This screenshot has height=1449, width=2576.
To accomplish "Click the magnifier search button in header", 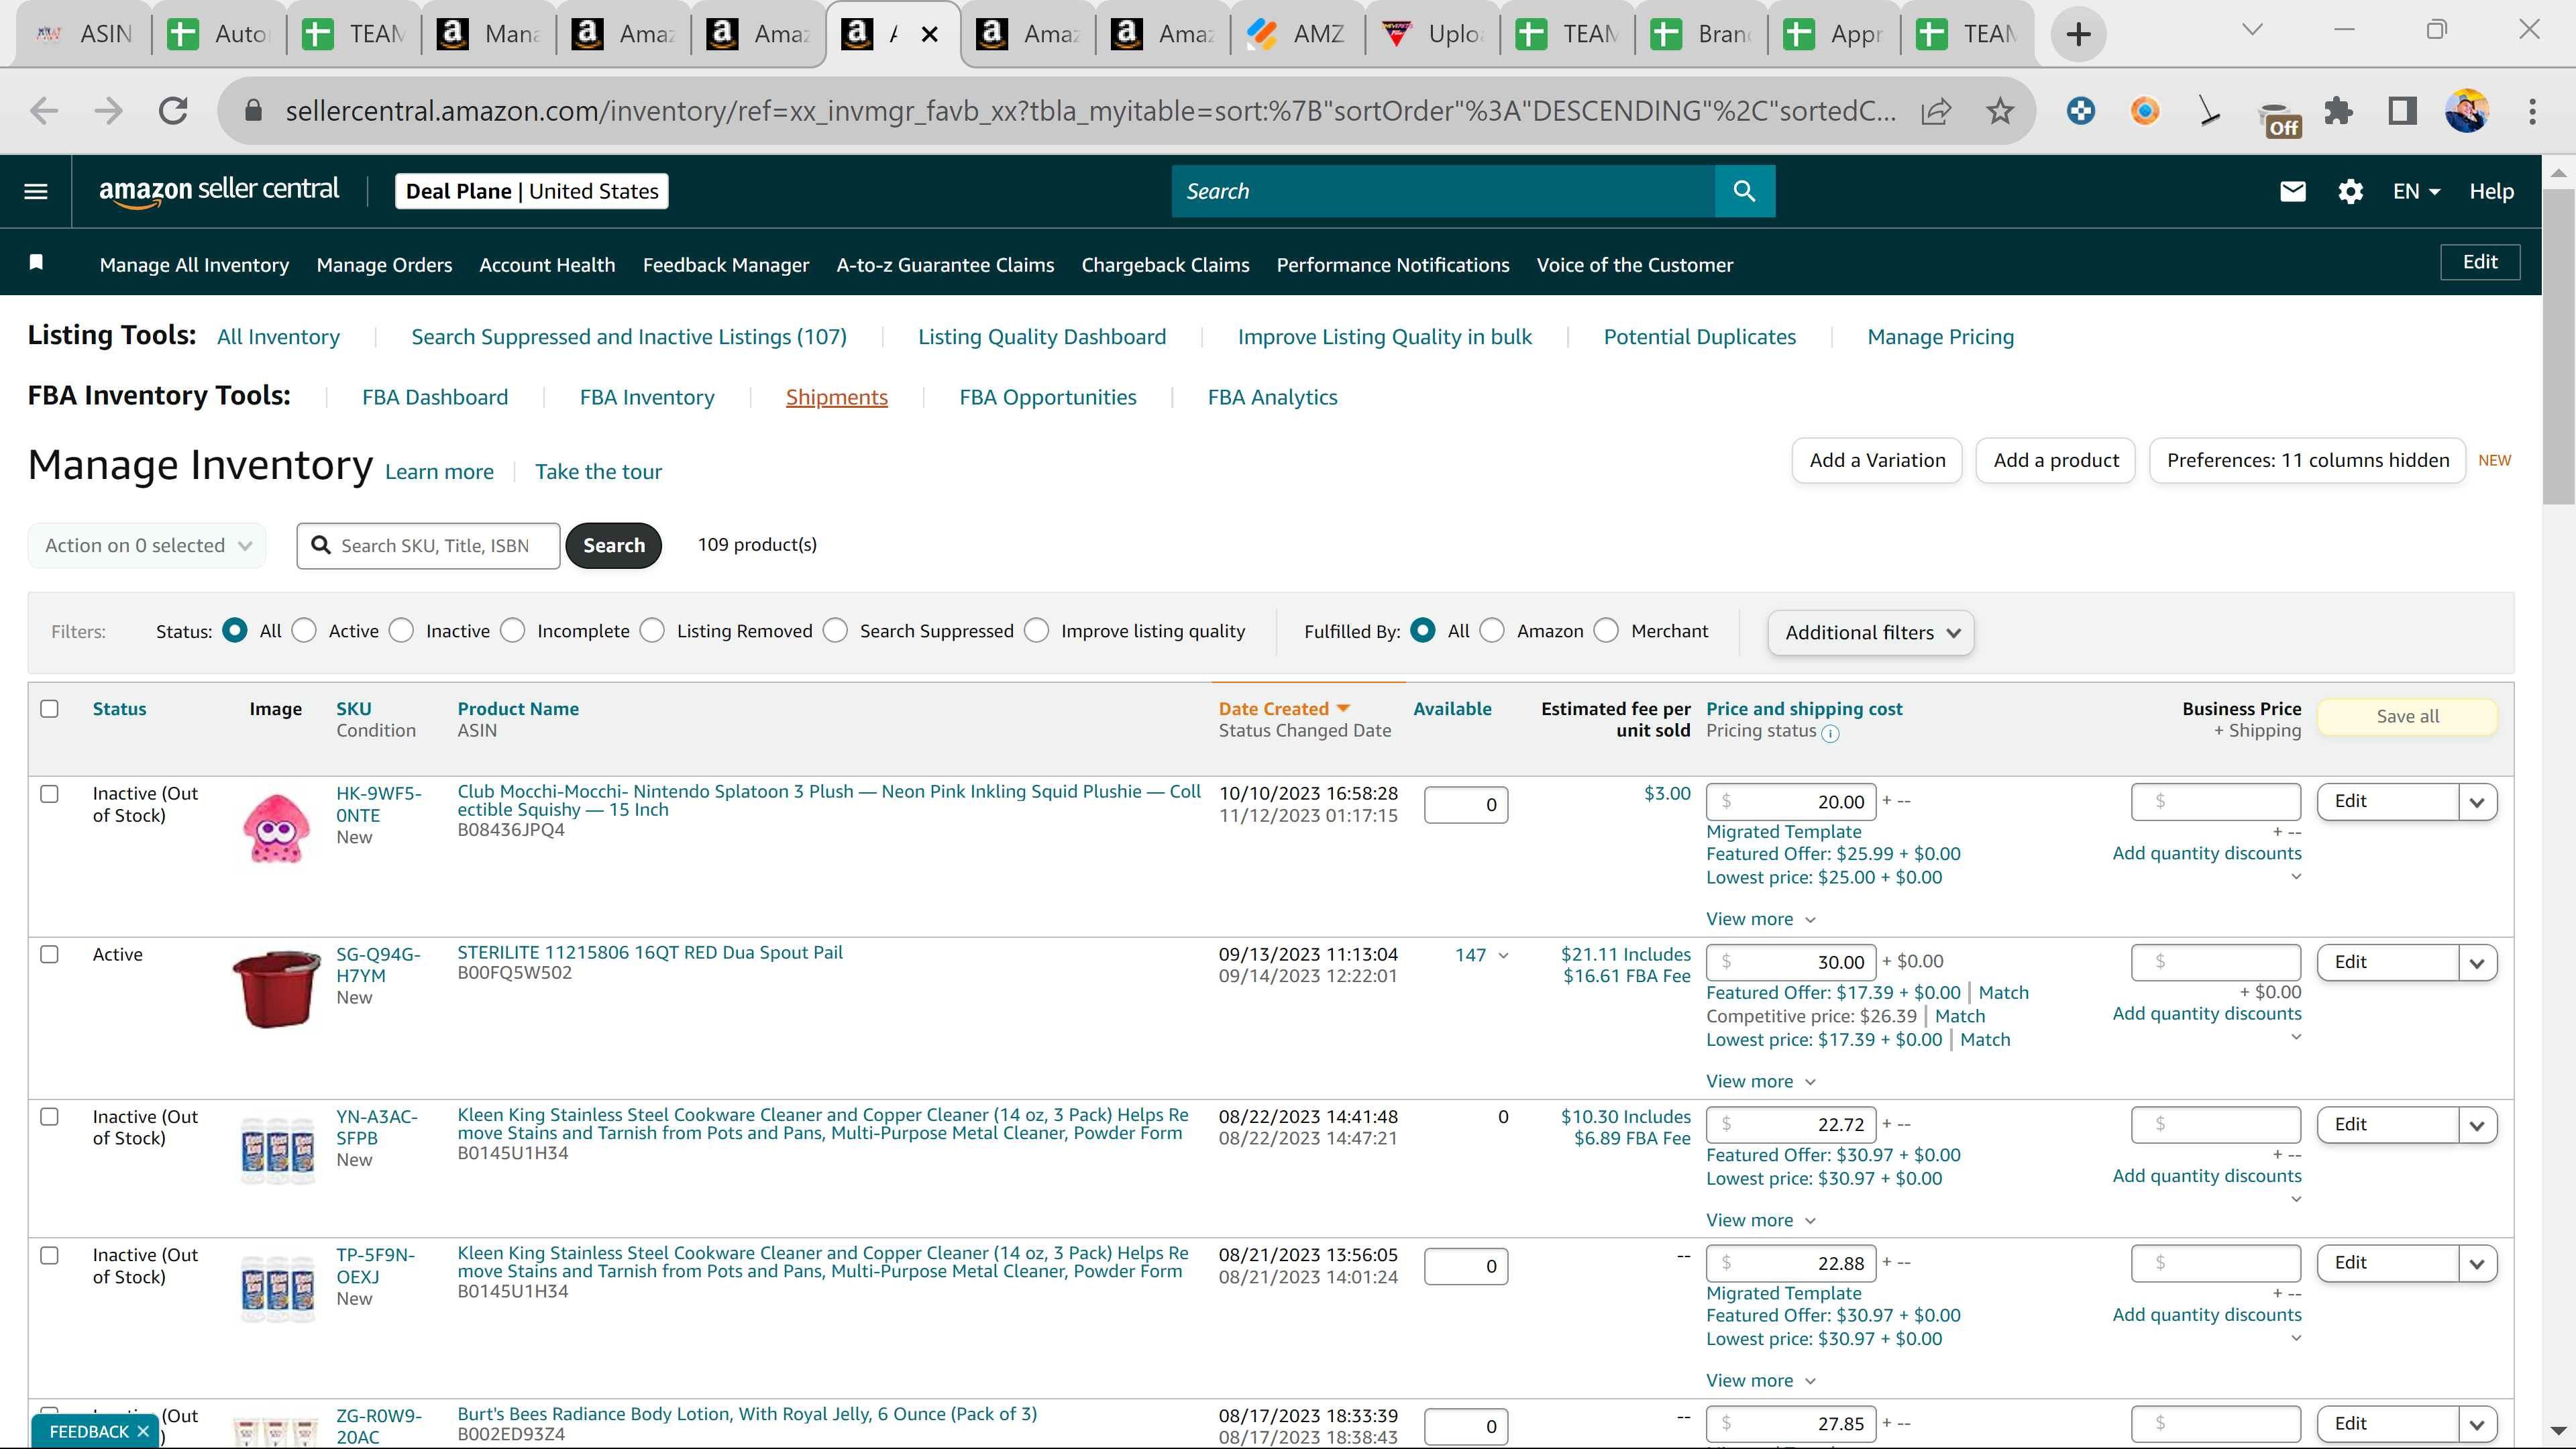I will [1744, 191].
